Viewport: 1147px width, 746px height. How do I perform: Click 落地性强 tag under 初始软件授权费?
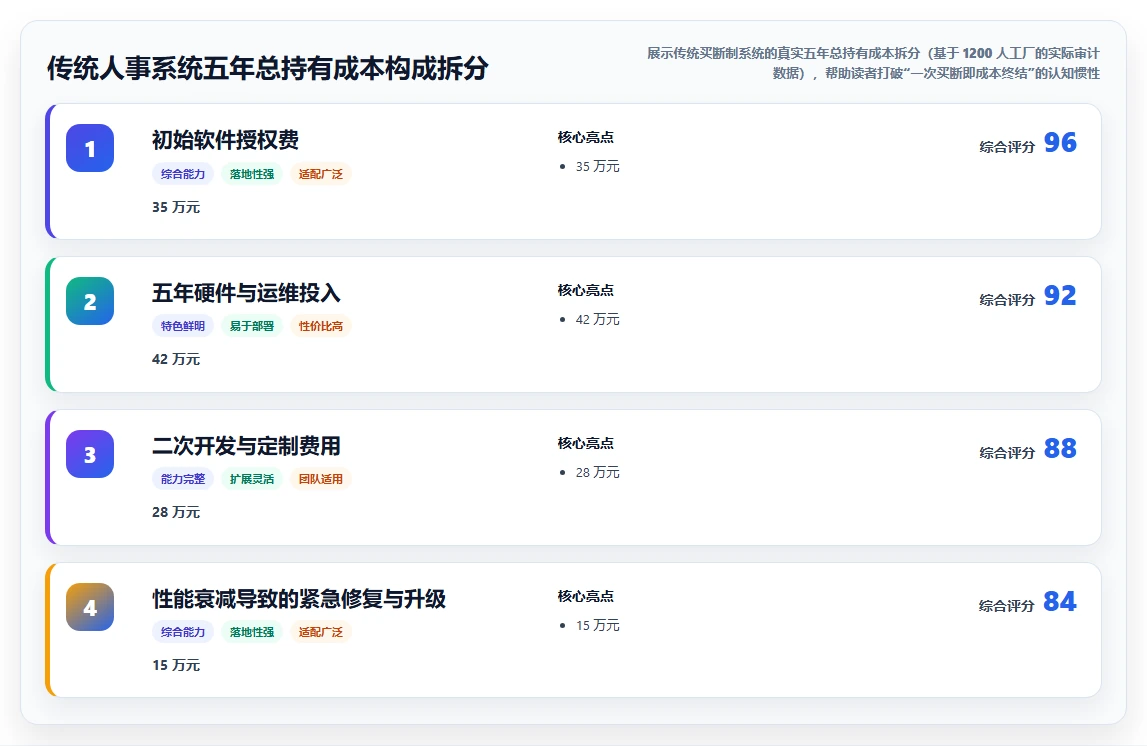(x=252, y=174)
